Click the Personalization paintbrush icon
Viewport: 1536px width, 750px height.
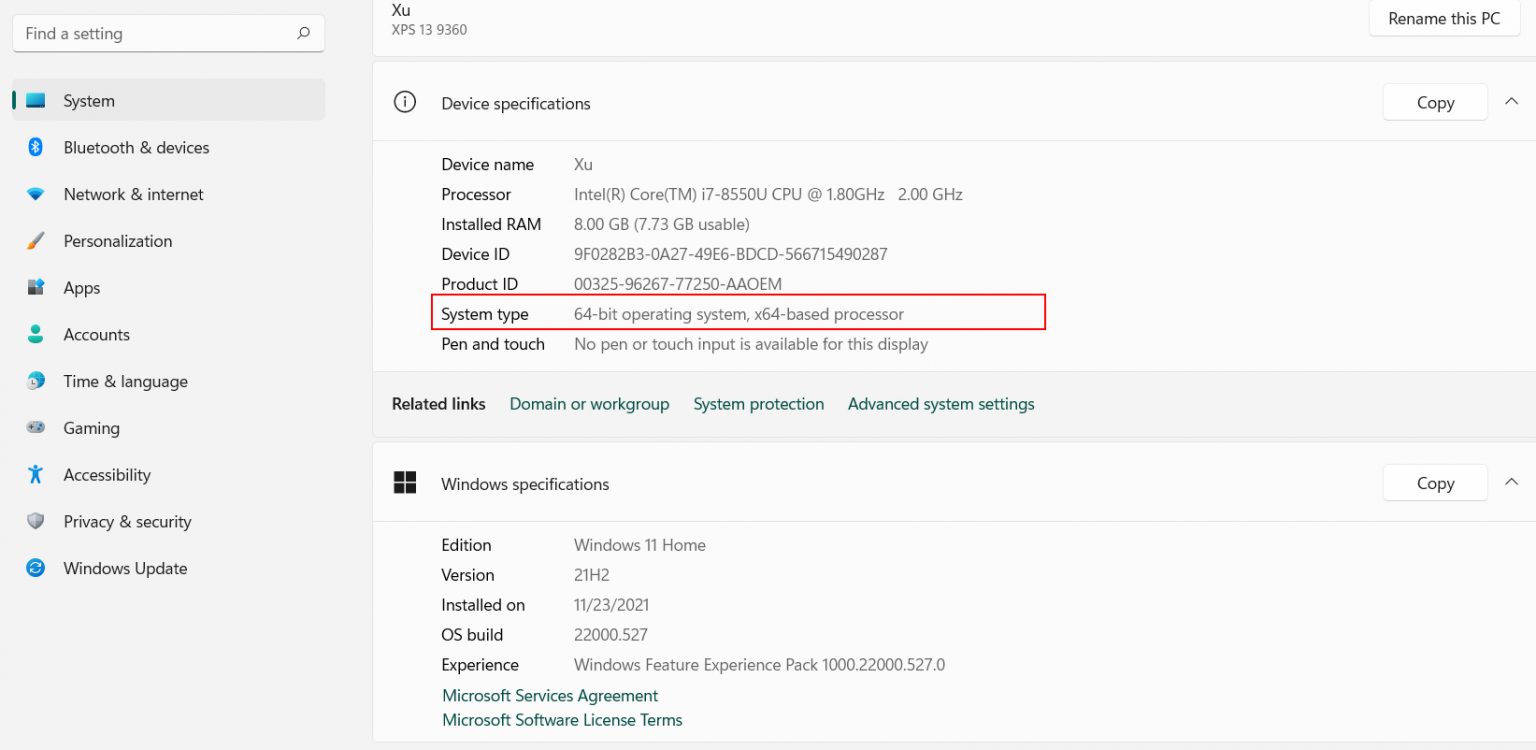click(x=36, y=241)
